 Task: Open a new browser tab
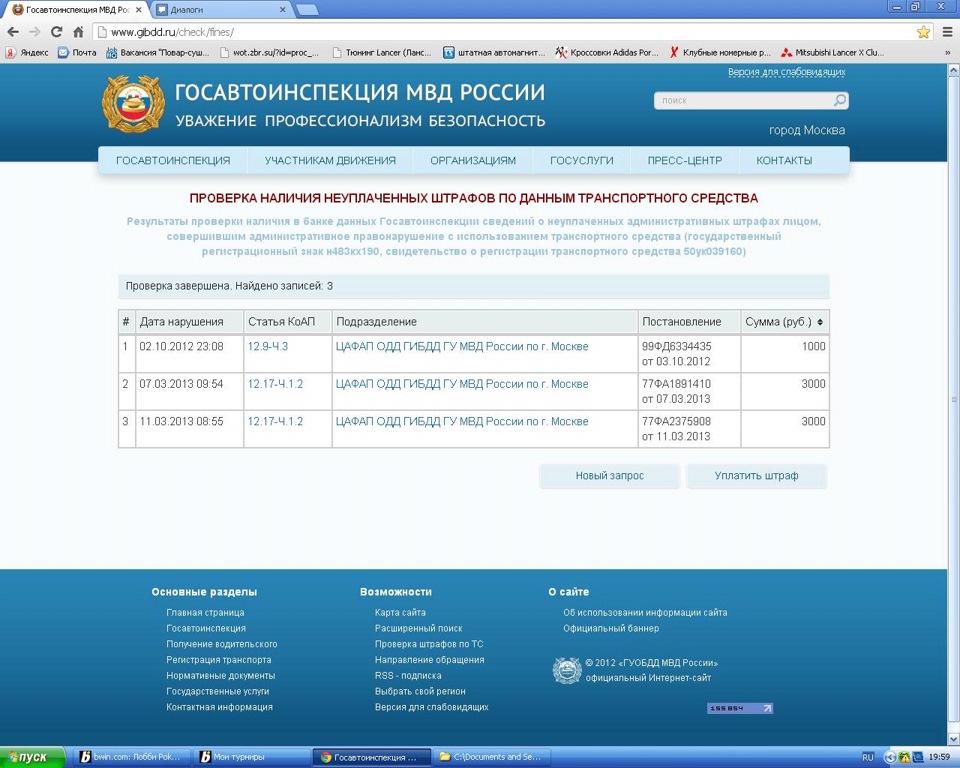tap(306, 10)
